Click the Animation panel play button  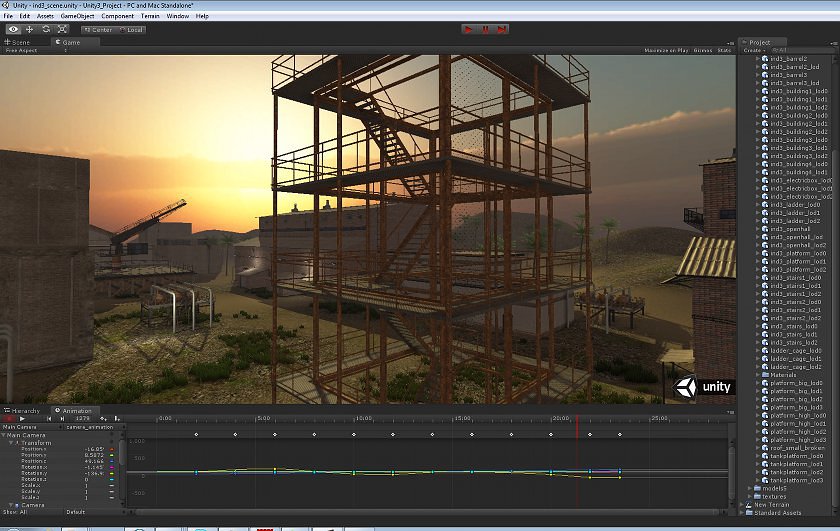(x=22, y=418)
